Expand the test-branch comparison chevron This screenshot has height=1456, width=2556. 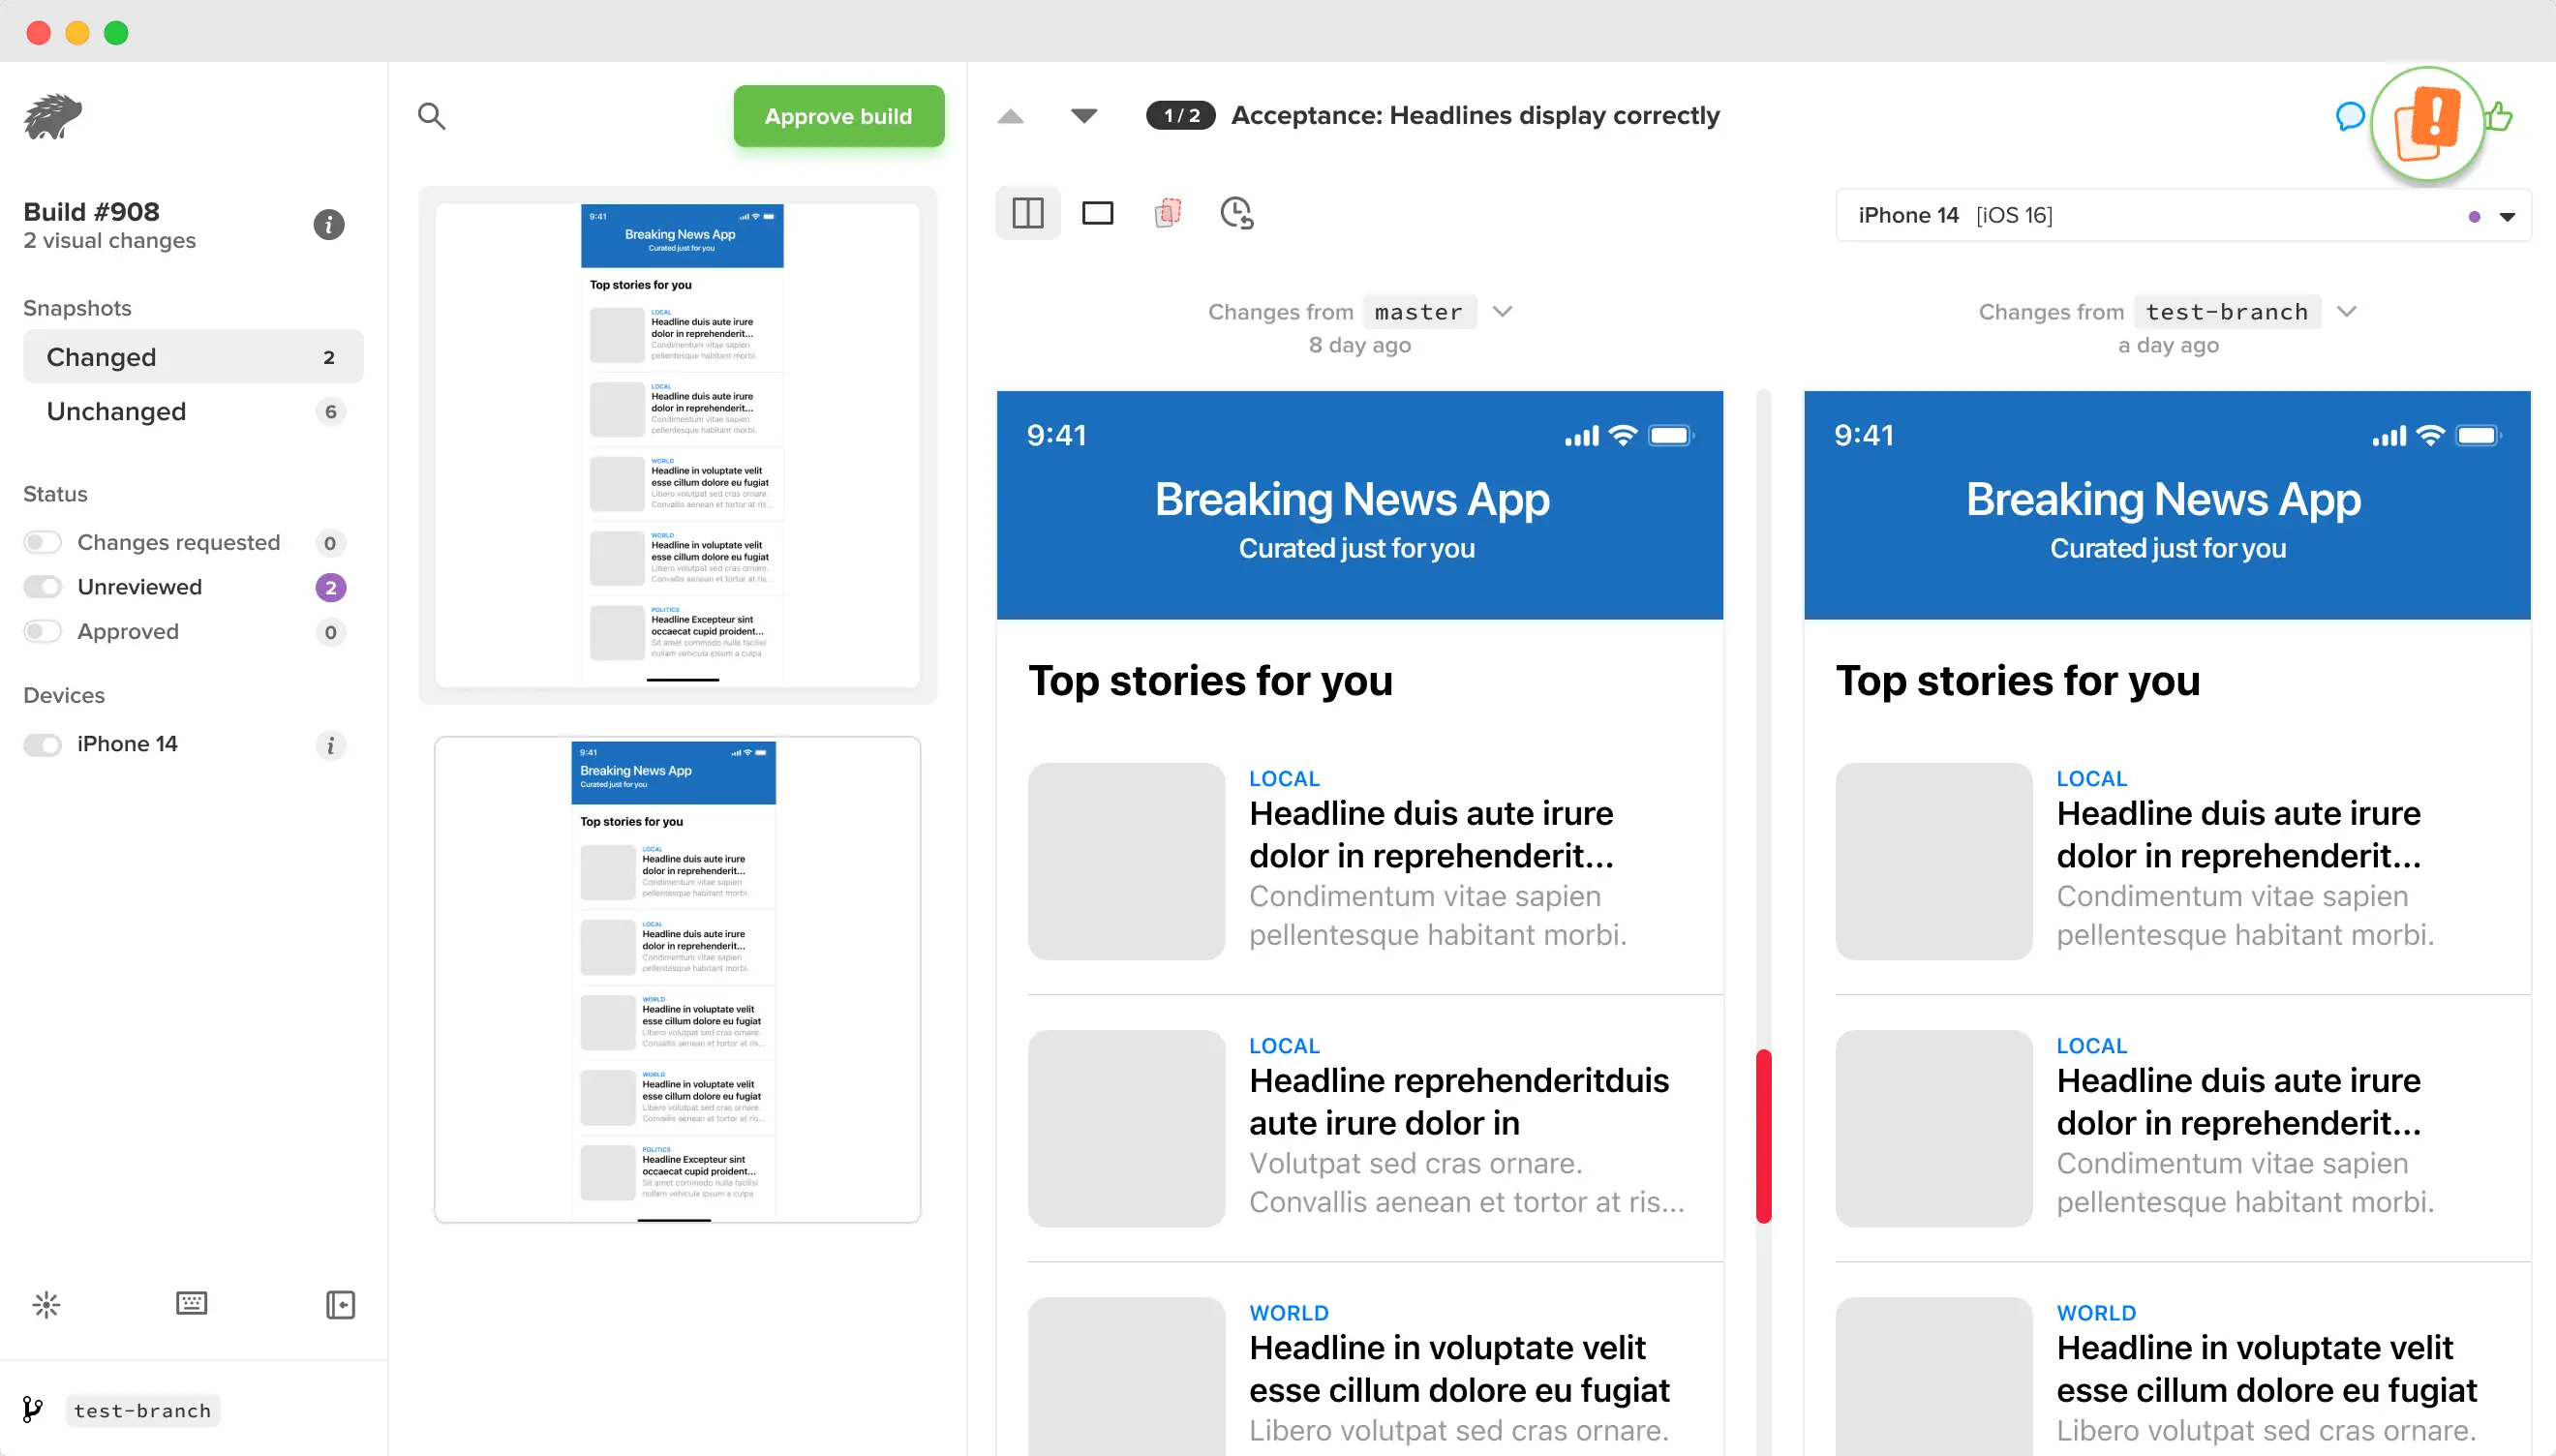[2346, 311]
